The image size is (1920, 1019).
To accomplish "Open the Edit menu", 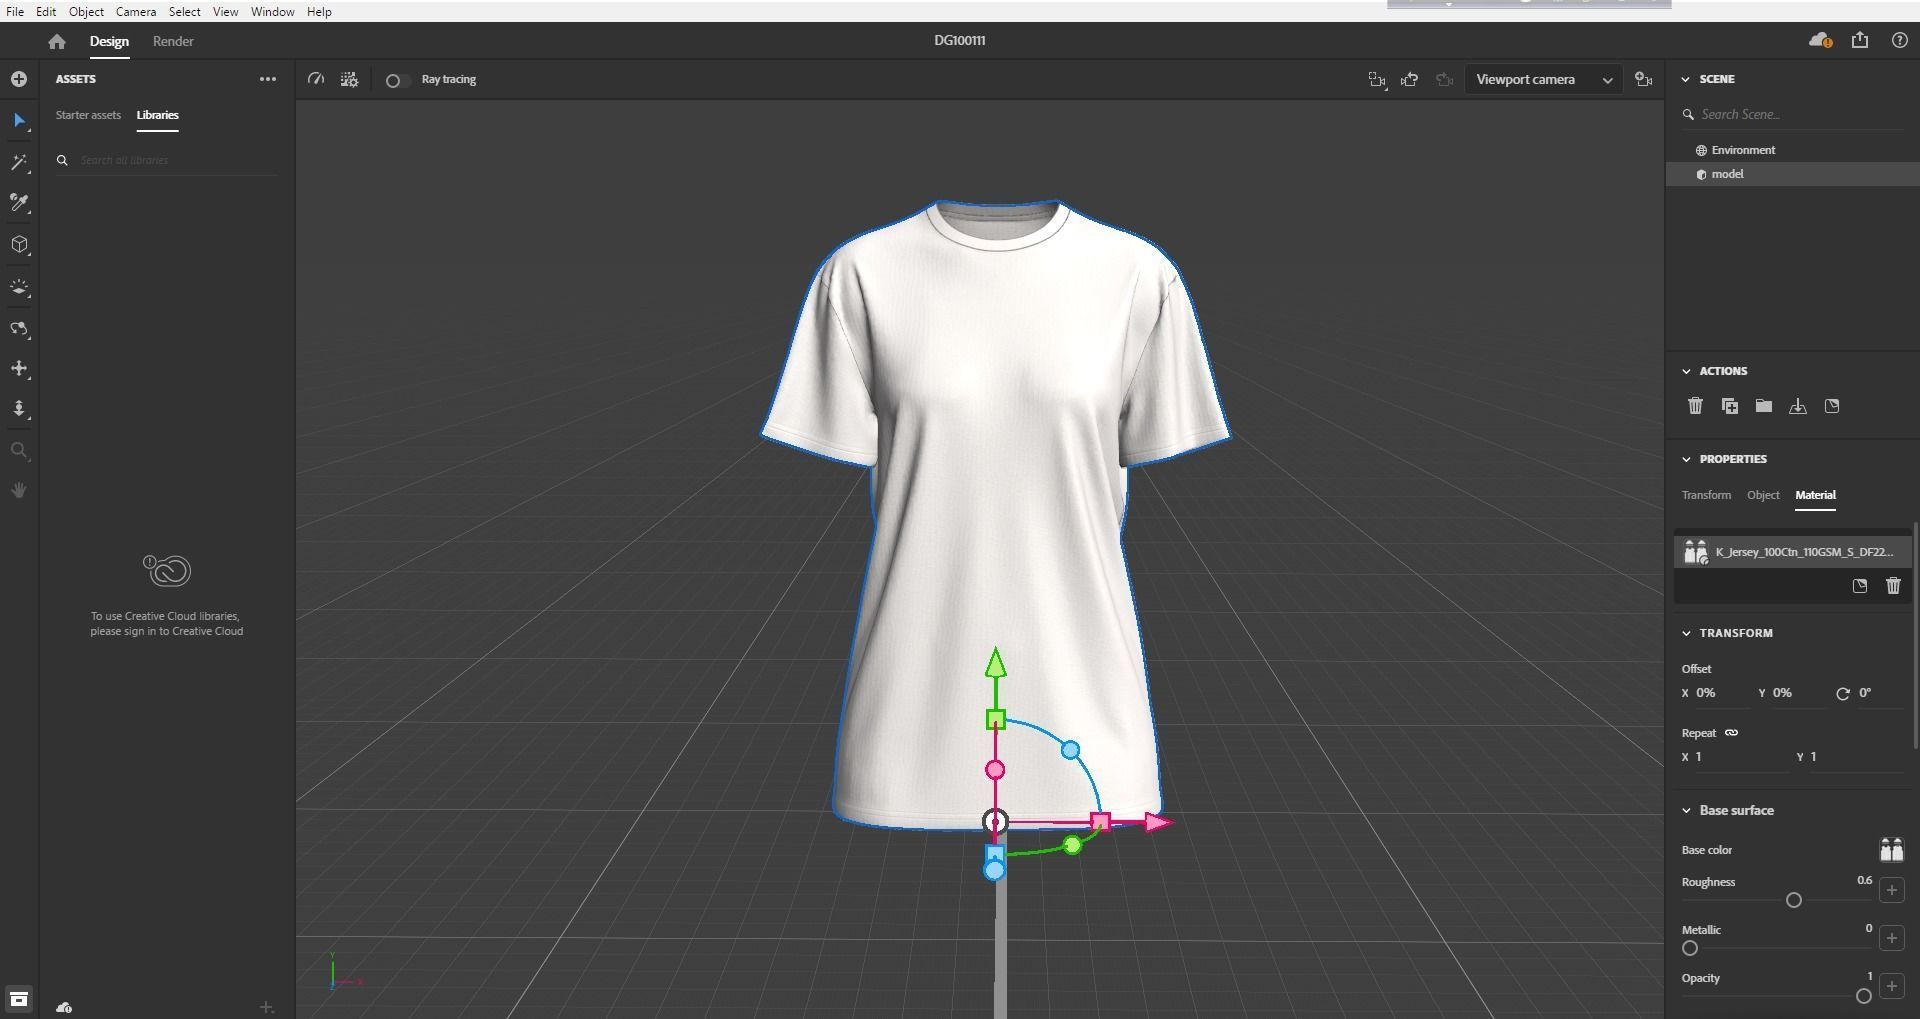I will (x=46, y=12).
